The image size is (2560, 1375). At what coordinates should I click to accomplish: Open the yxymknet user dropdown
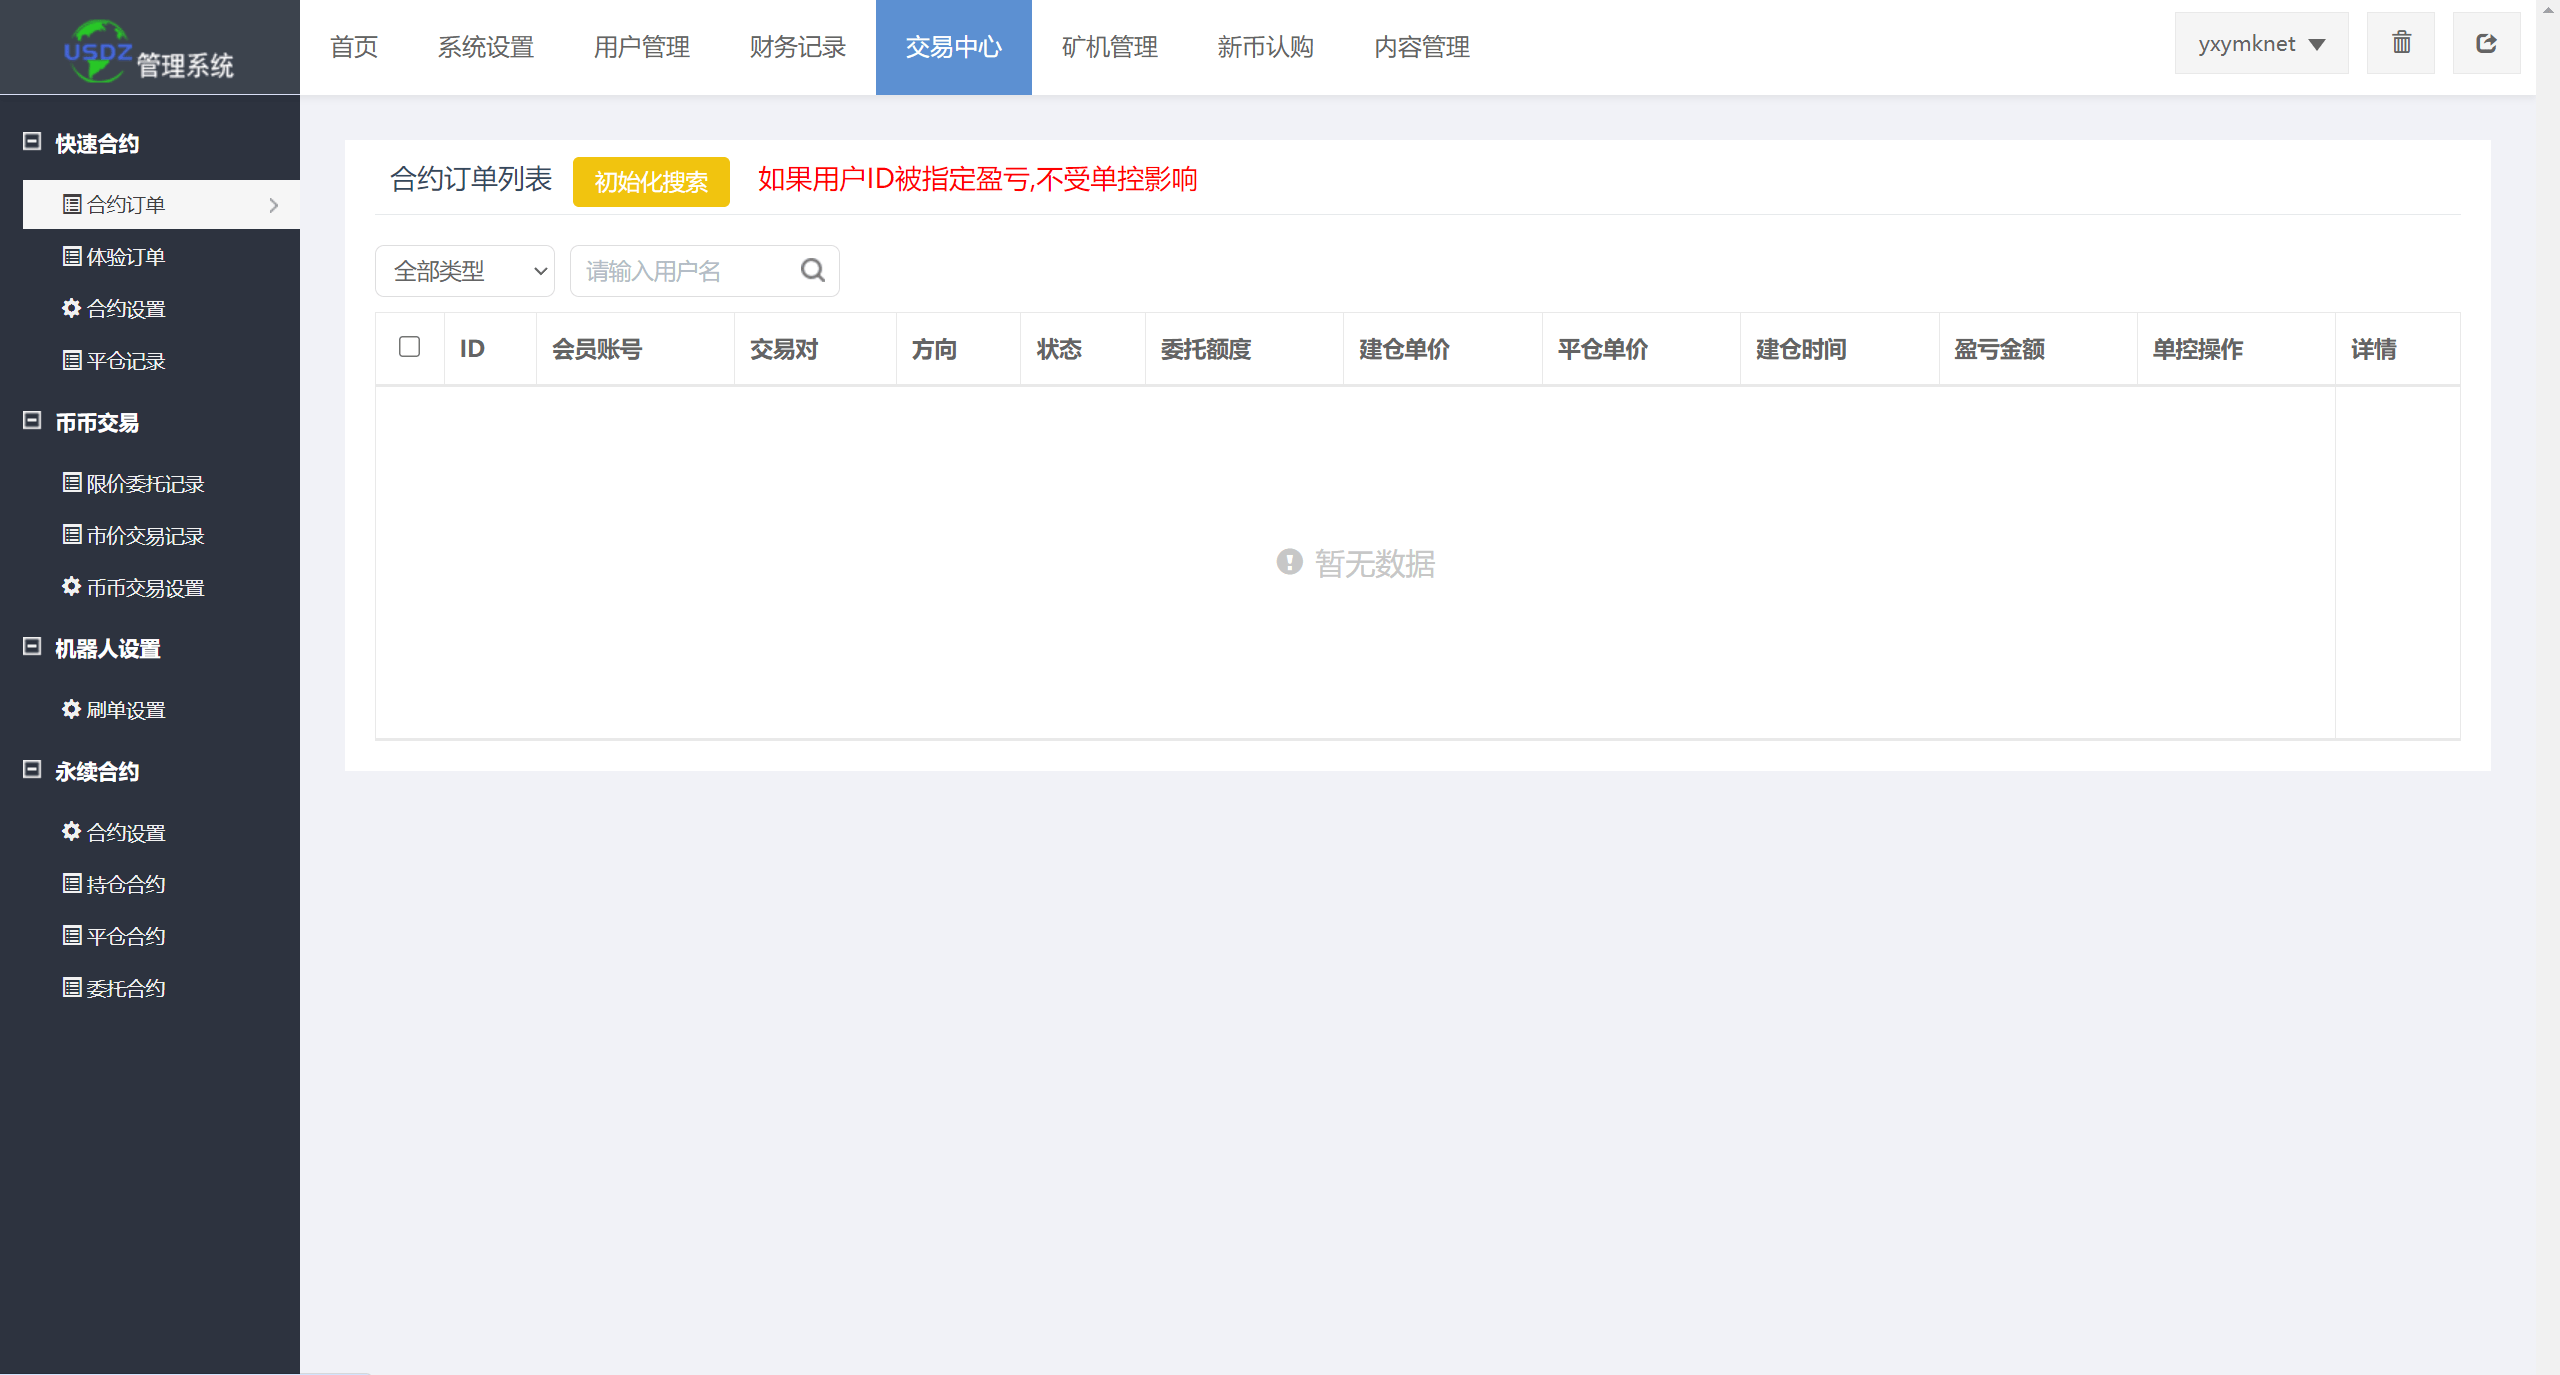[x=2261, y=44]
